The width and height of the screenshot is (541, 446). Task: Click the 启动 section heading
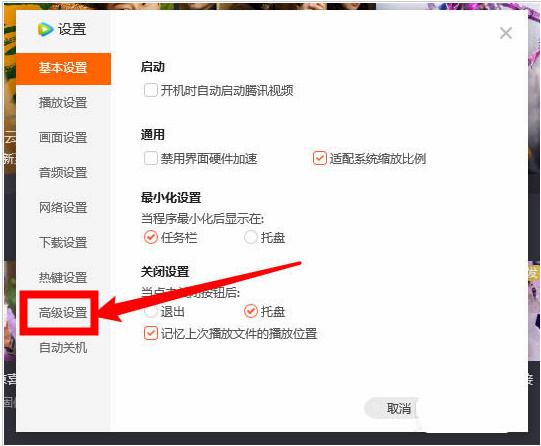[153, 67]
